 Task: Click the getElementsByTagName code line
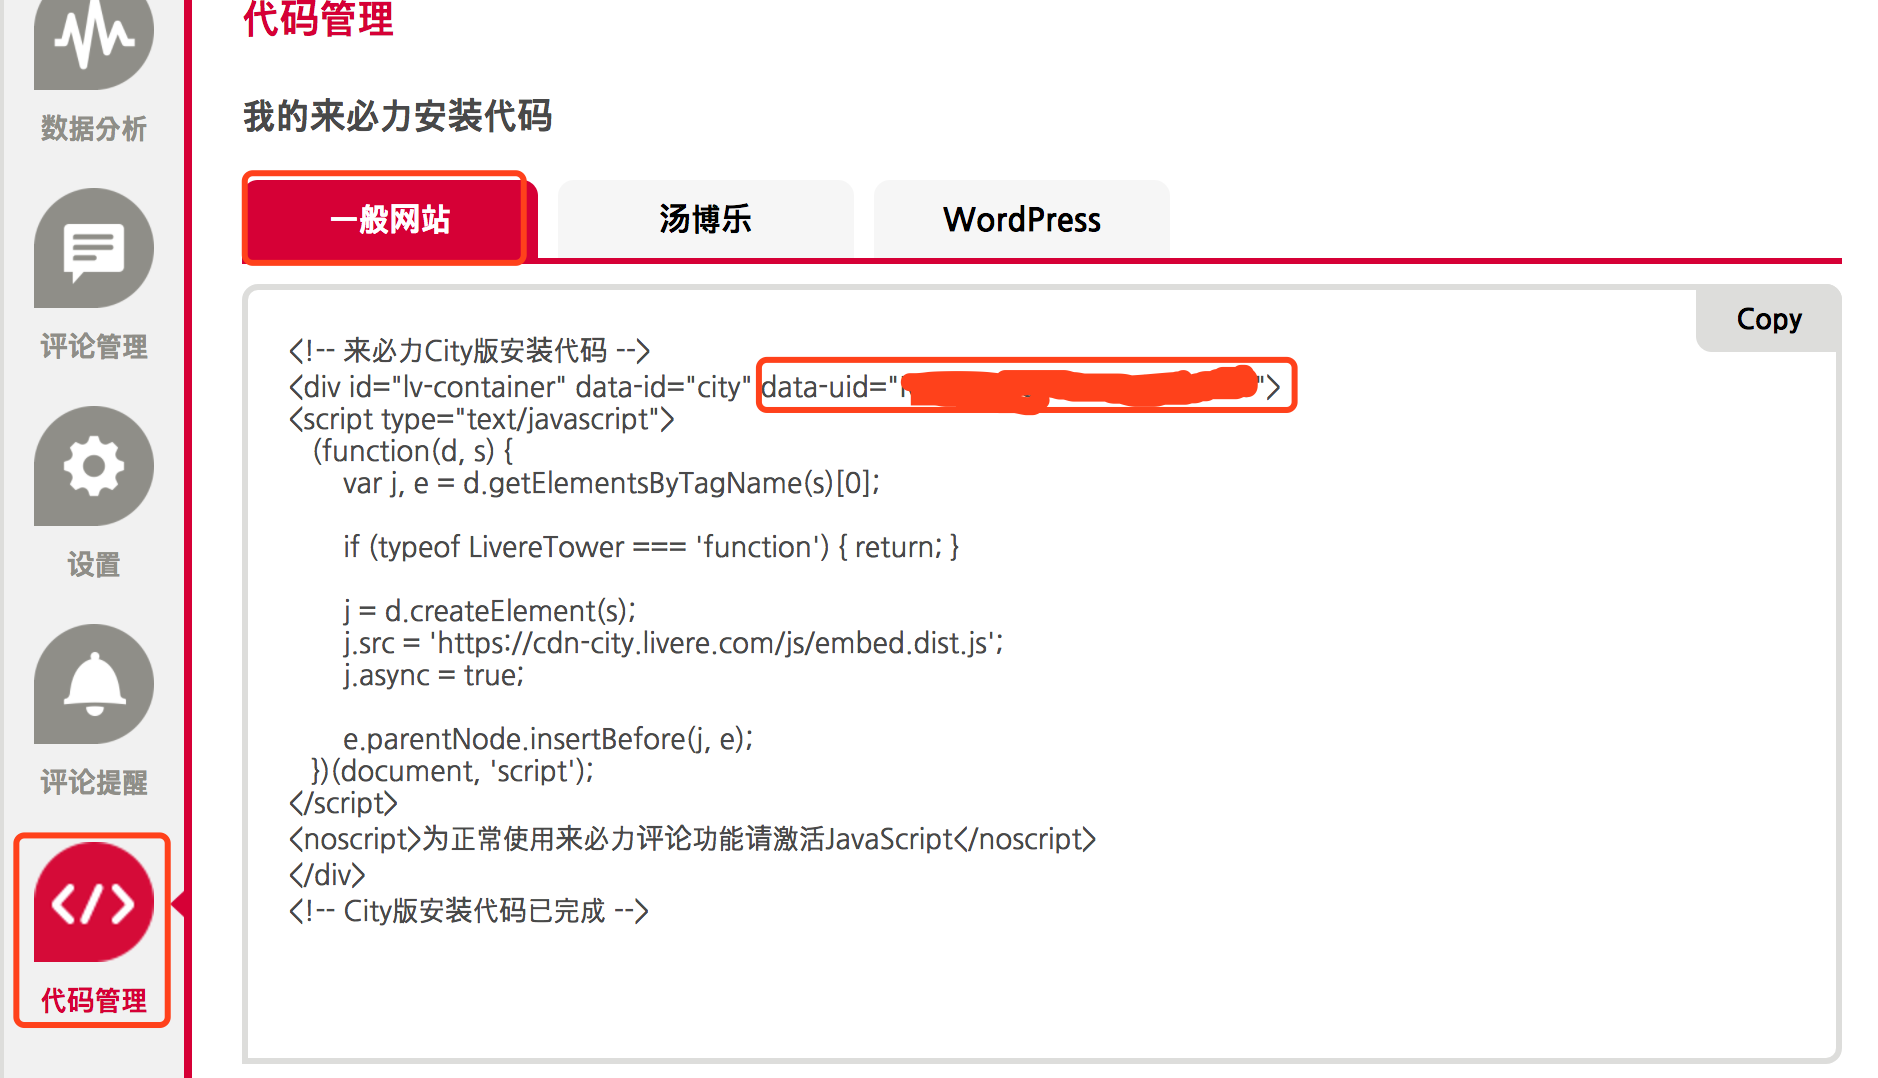tap(611, 483)
